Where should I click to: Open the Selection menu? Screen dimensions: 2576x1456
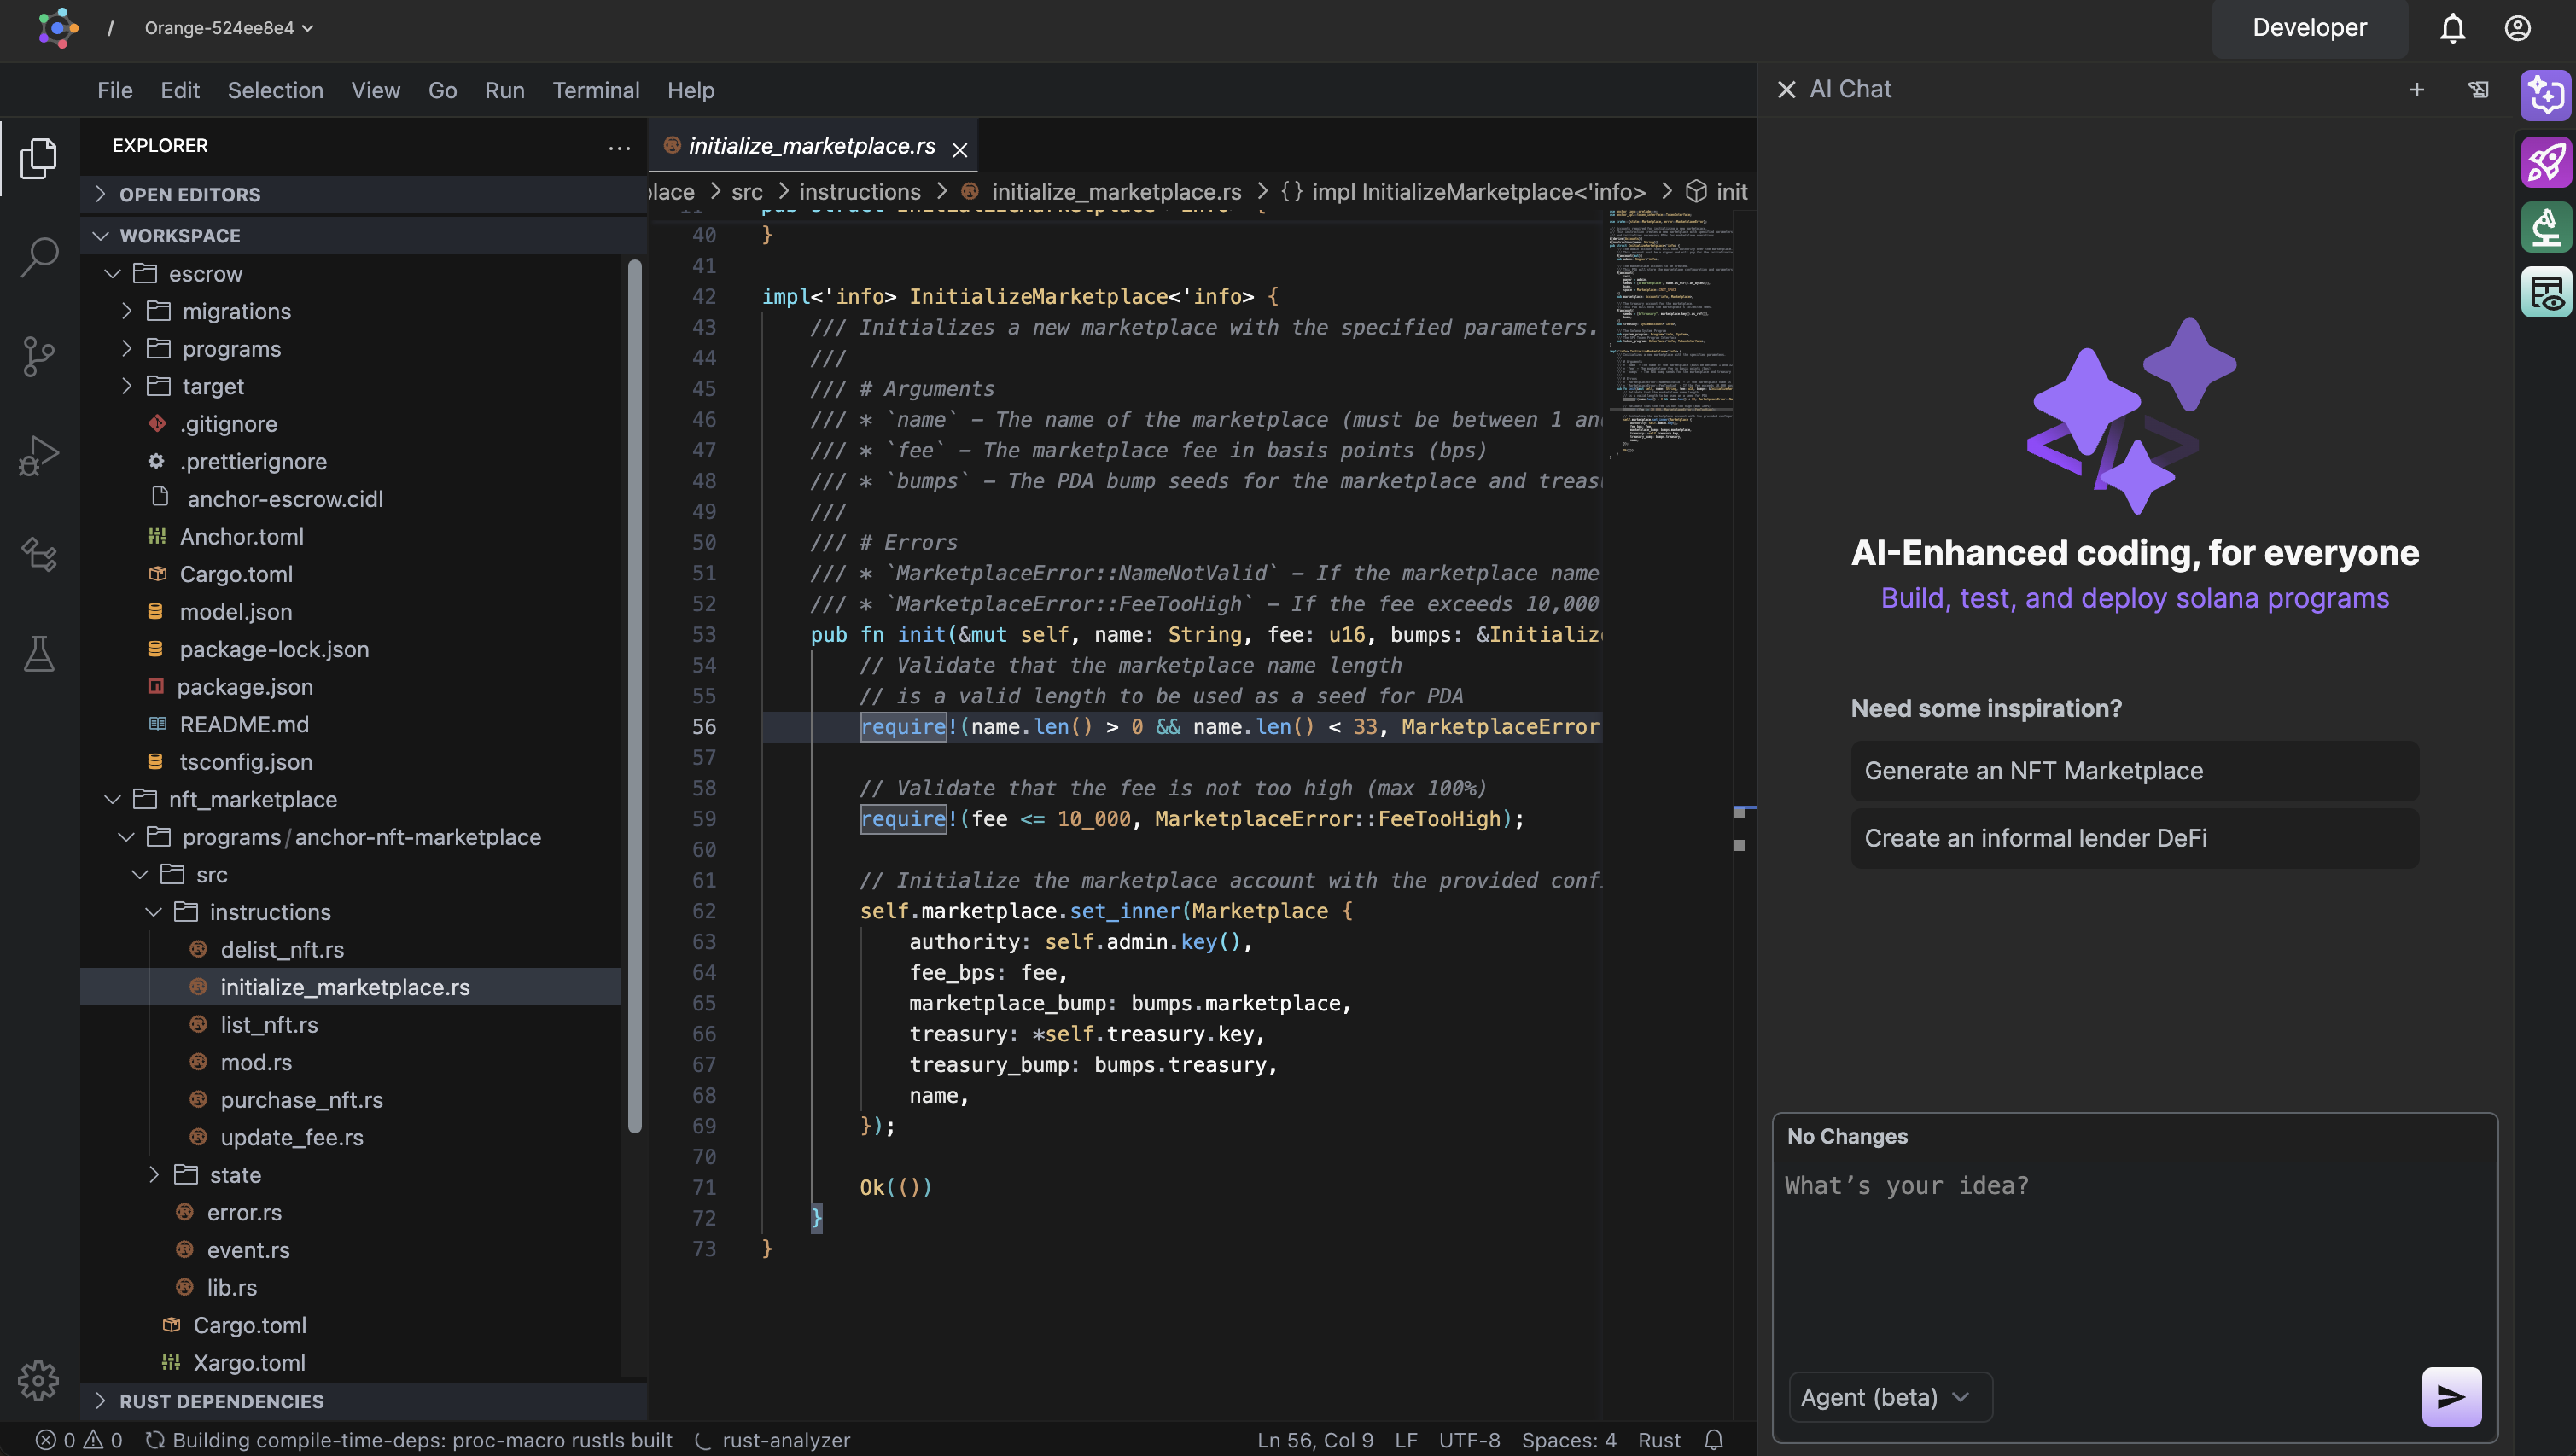275,90
